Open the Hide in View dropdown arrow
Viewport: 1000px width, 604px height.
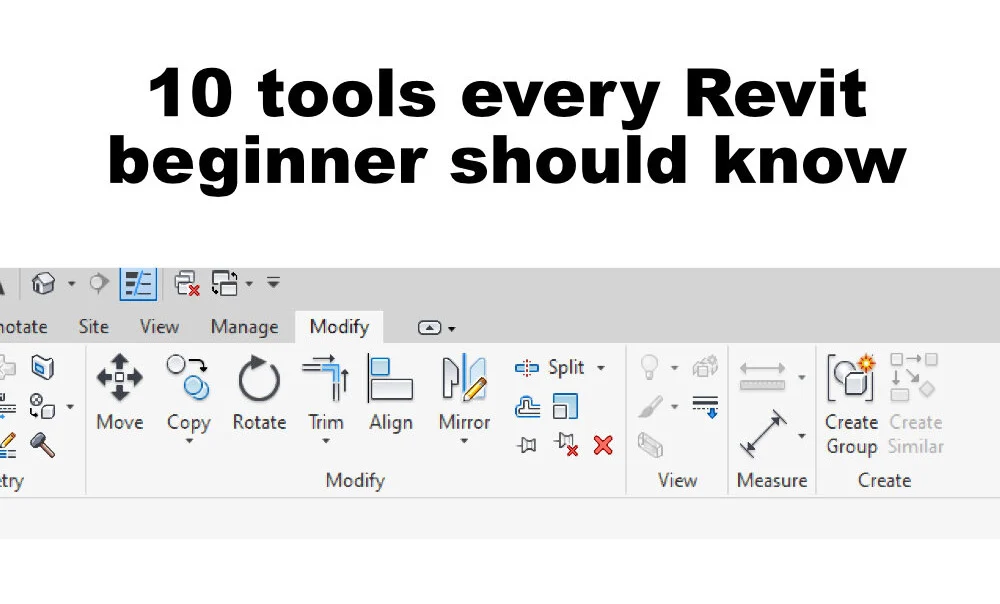coord(674,368)
